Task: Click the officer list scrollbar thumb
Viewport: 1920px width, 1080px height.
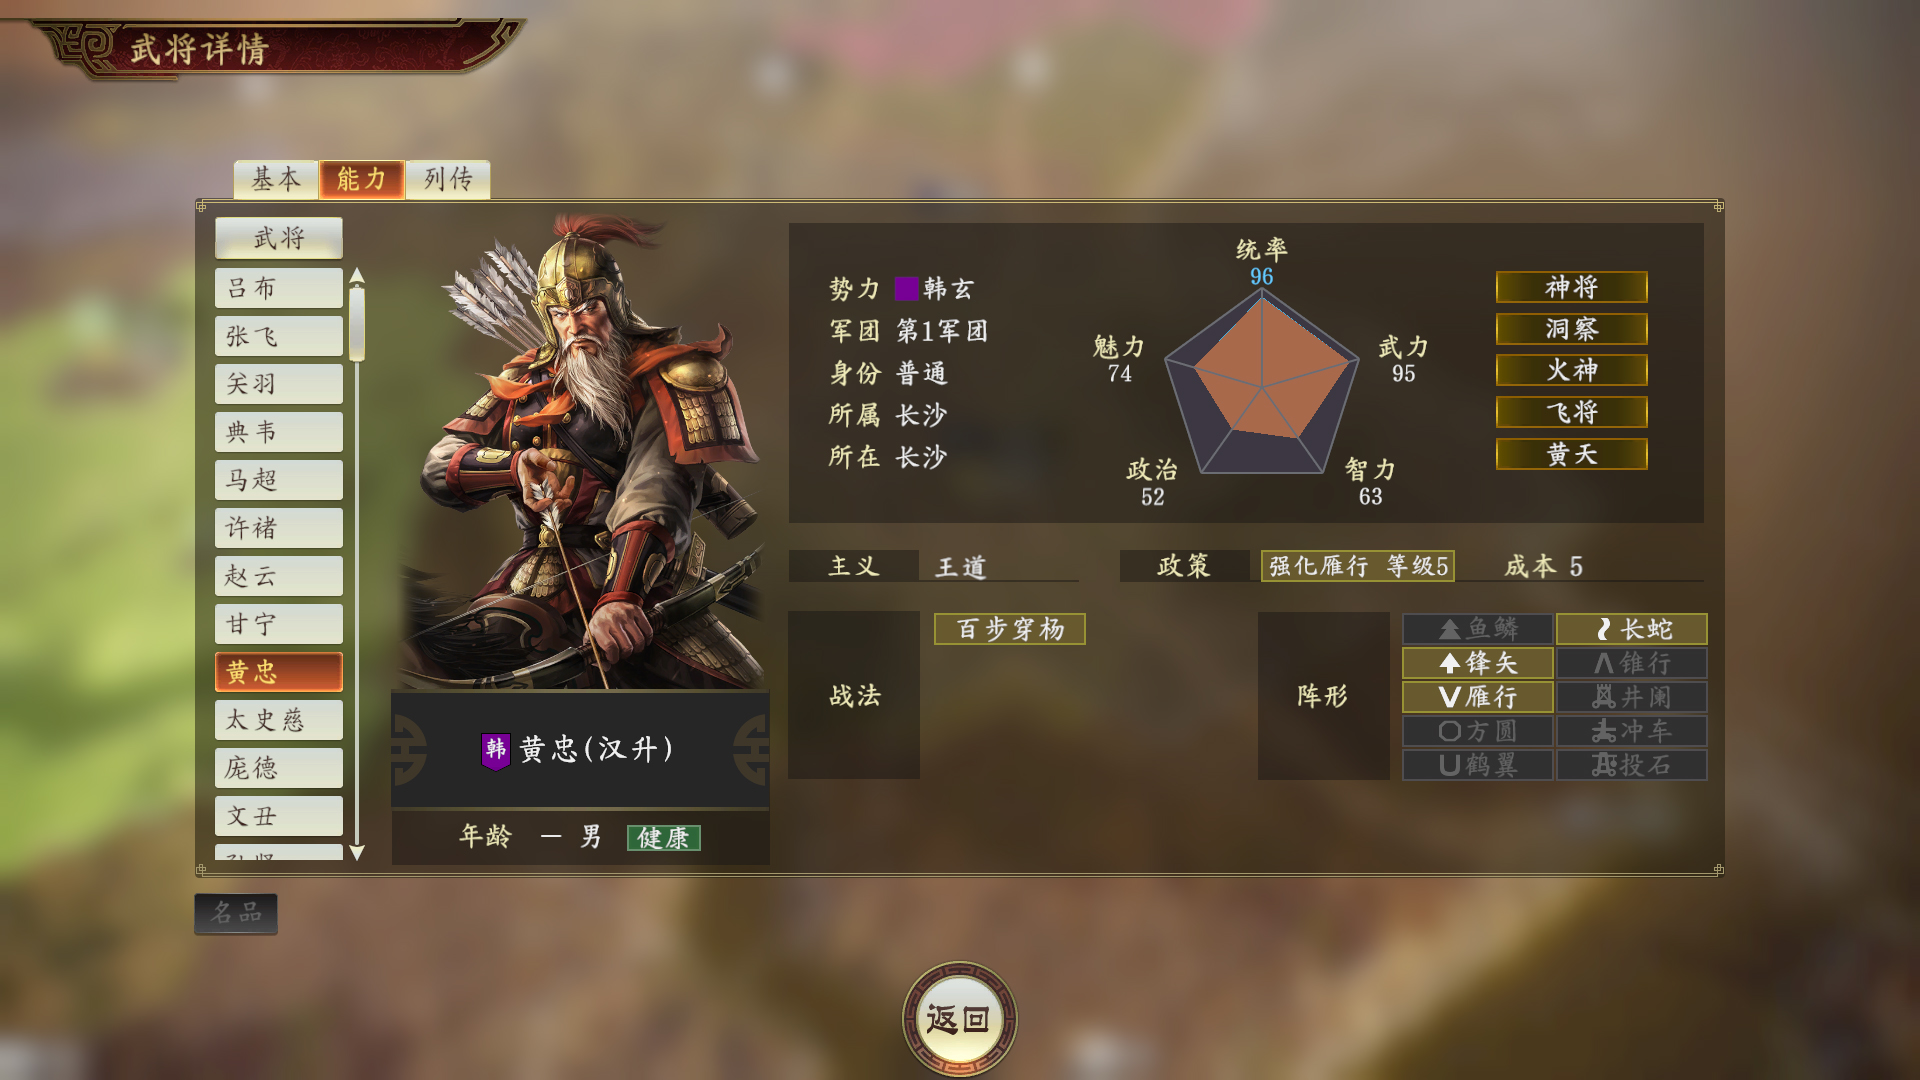Action: pos(357,323)
